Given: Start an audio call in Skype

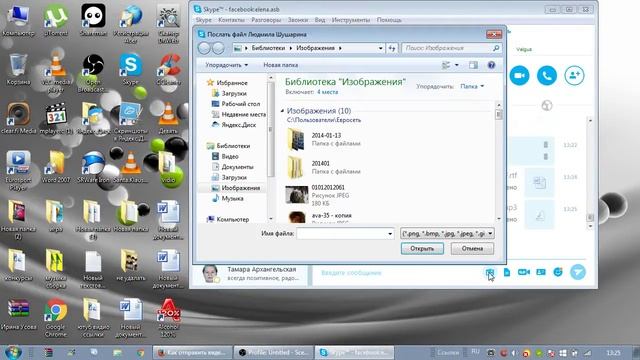Looking at the screenshot, I should click(x=547, y=76).
